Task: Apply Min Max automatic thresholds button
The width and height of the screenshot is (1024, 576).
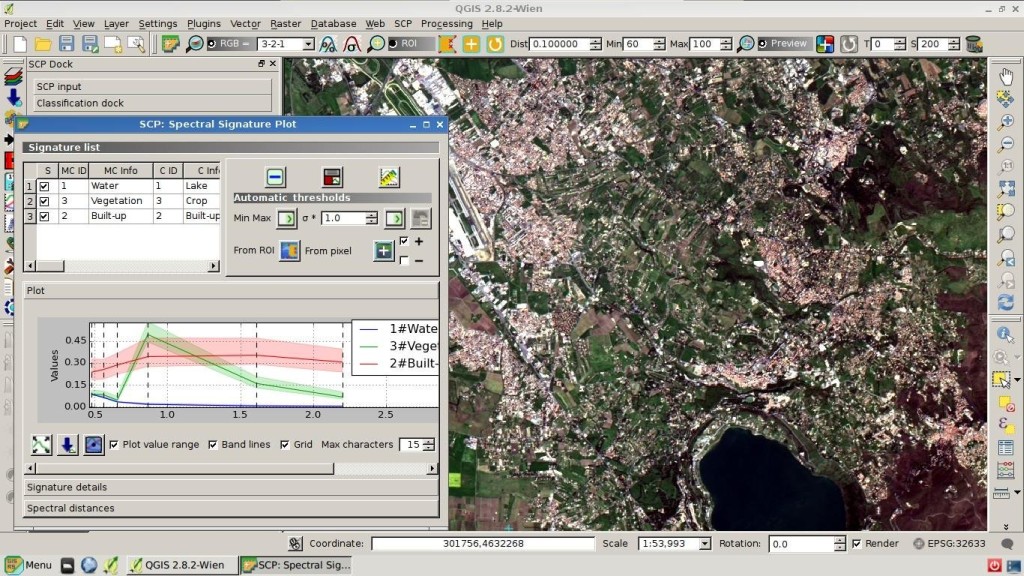Action: click(286, 218)
